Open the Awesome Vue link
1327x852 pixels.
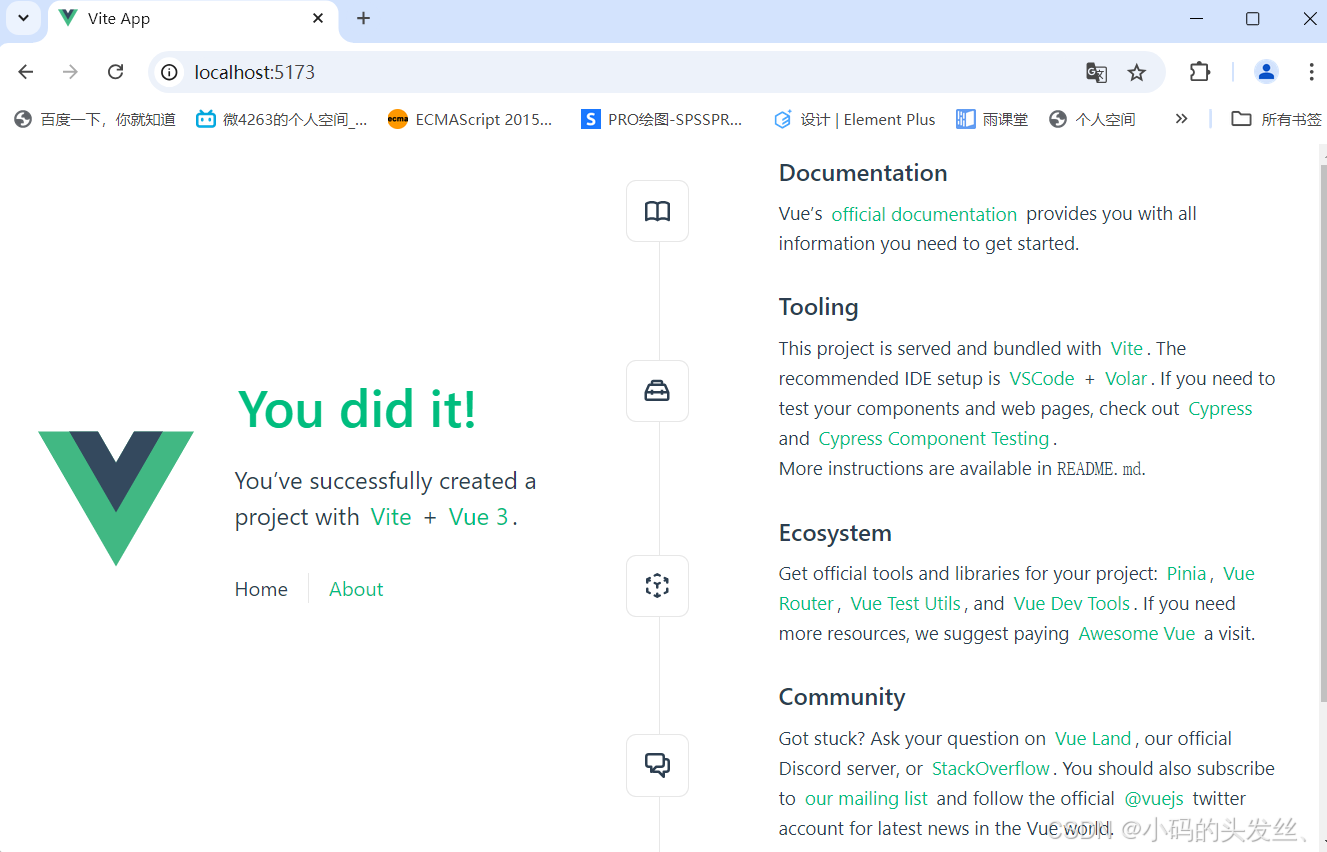[1137, 634]
